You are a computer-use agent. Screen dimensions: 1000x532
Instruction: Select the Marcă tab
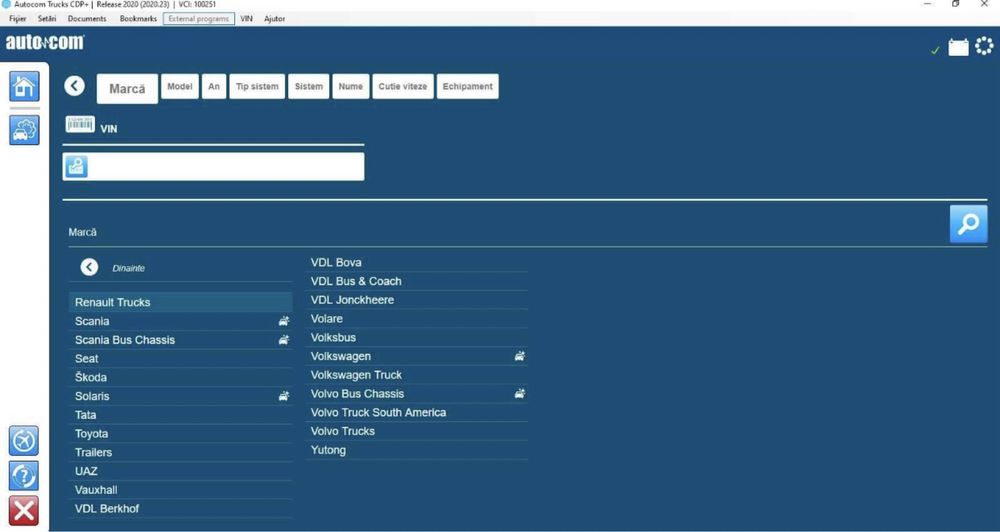(127, 89)
